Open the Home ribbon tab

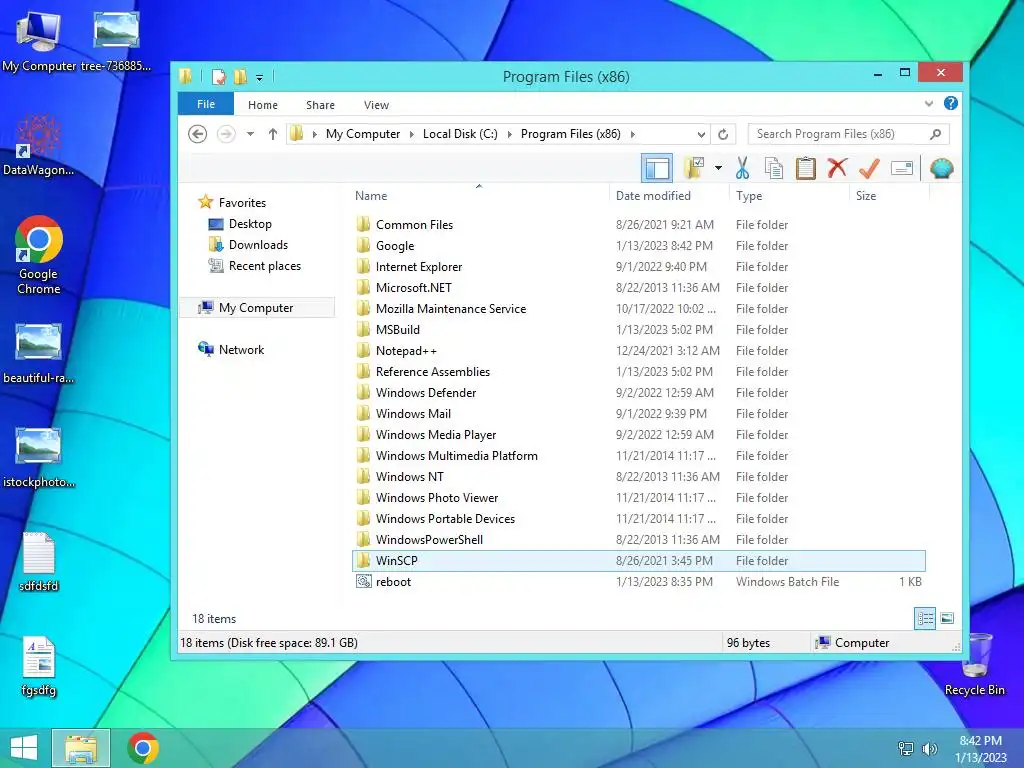(263, 104)
